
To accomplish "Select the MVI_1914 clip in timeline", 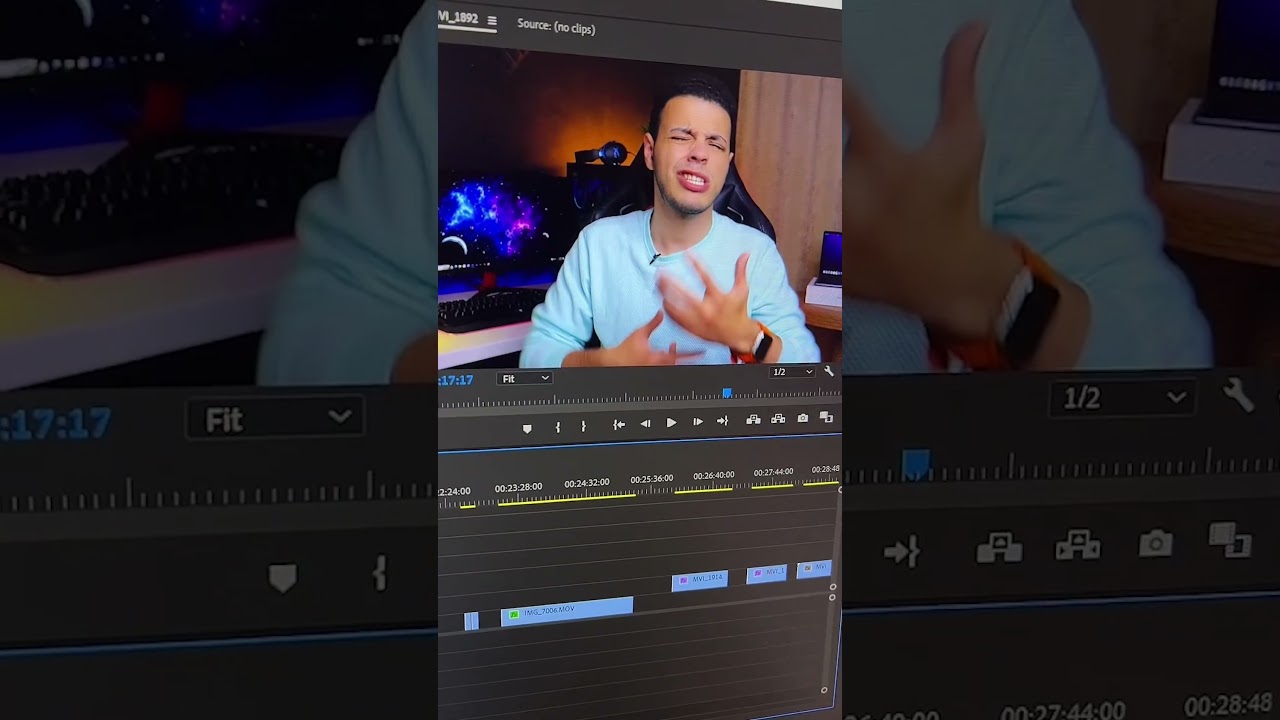I will pyautogui.click(x=699, y=579).
